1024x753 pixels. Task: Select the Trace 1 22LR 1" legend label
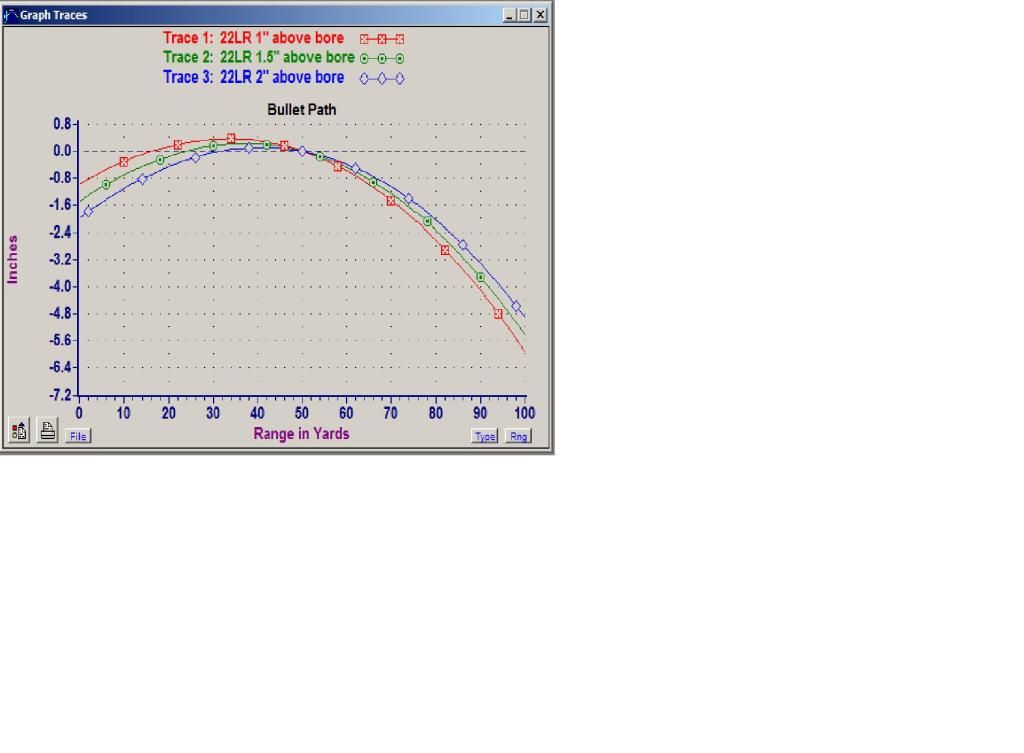point(253,38)
